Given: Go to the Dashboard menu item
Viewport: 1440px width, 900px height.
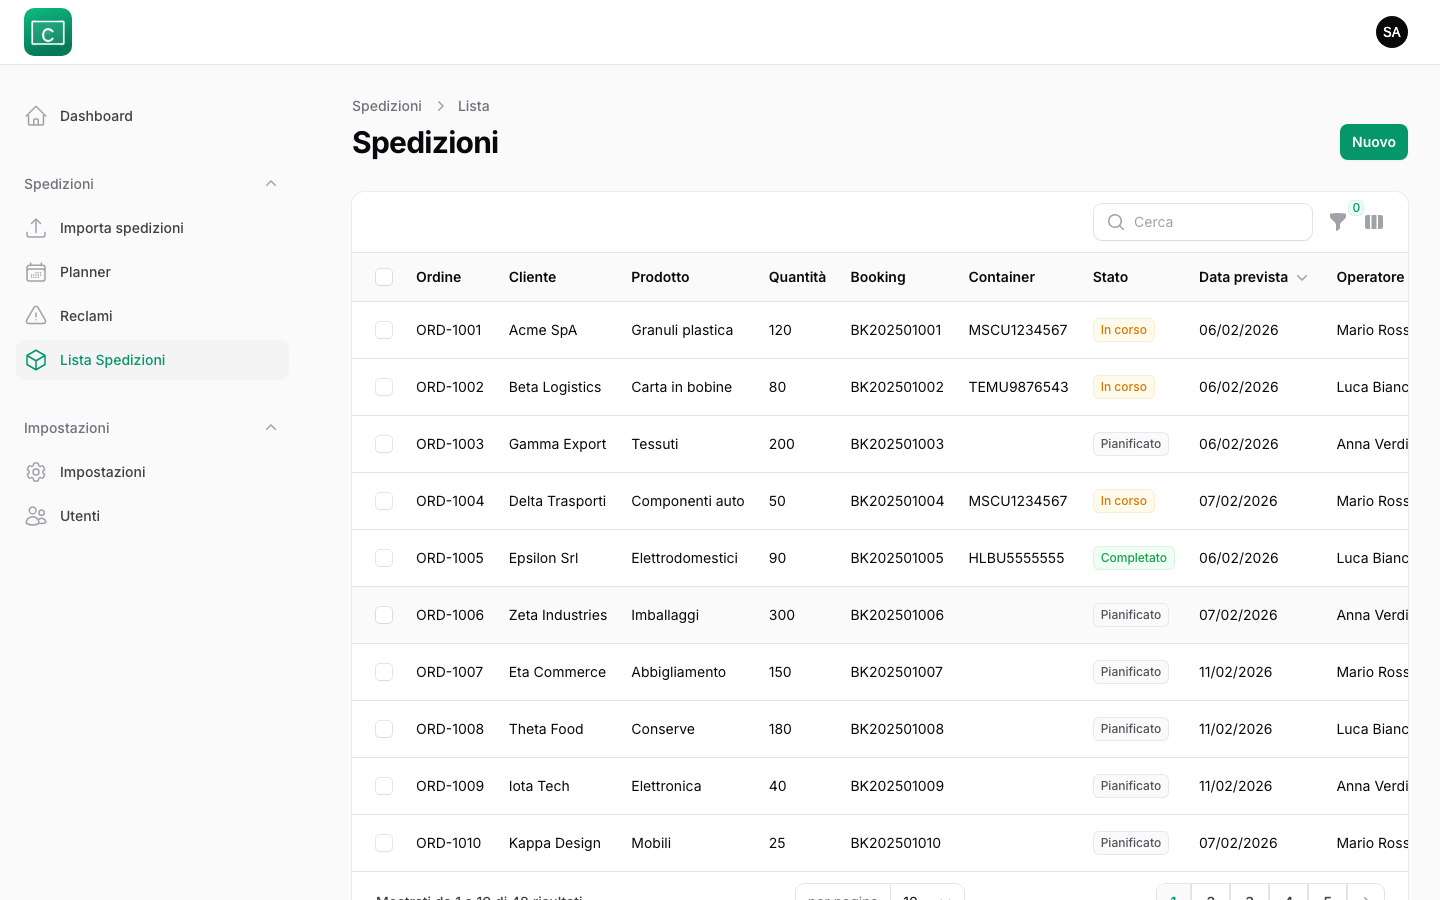Looking at the screenshot, I should (96, 116).
